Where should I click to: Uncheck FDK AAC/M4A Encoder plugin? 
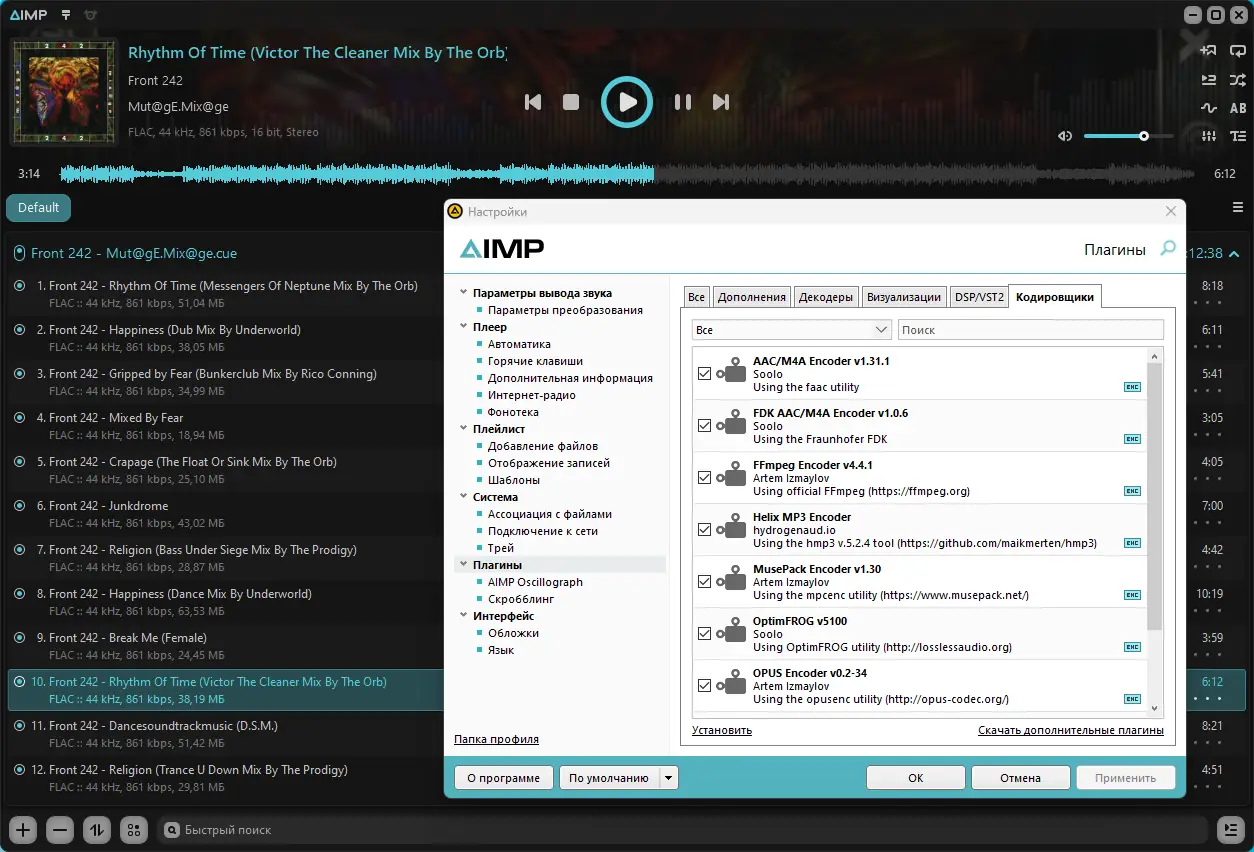point(704,425)
